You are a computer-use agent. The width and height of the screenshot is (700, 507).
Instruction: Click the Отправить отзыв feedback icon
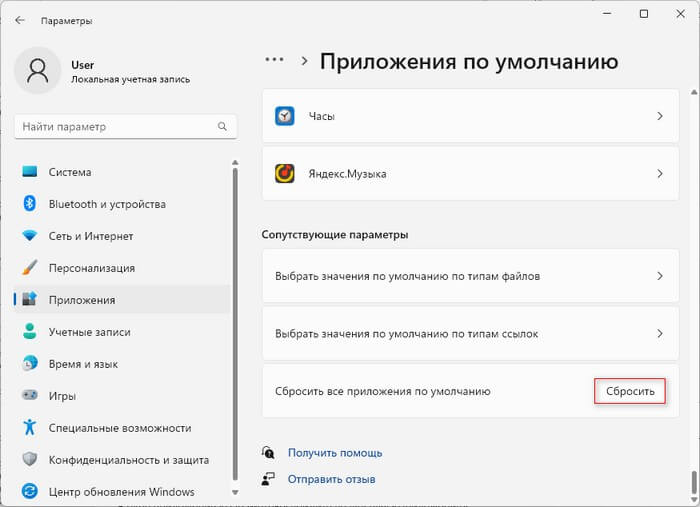[268, 479]
